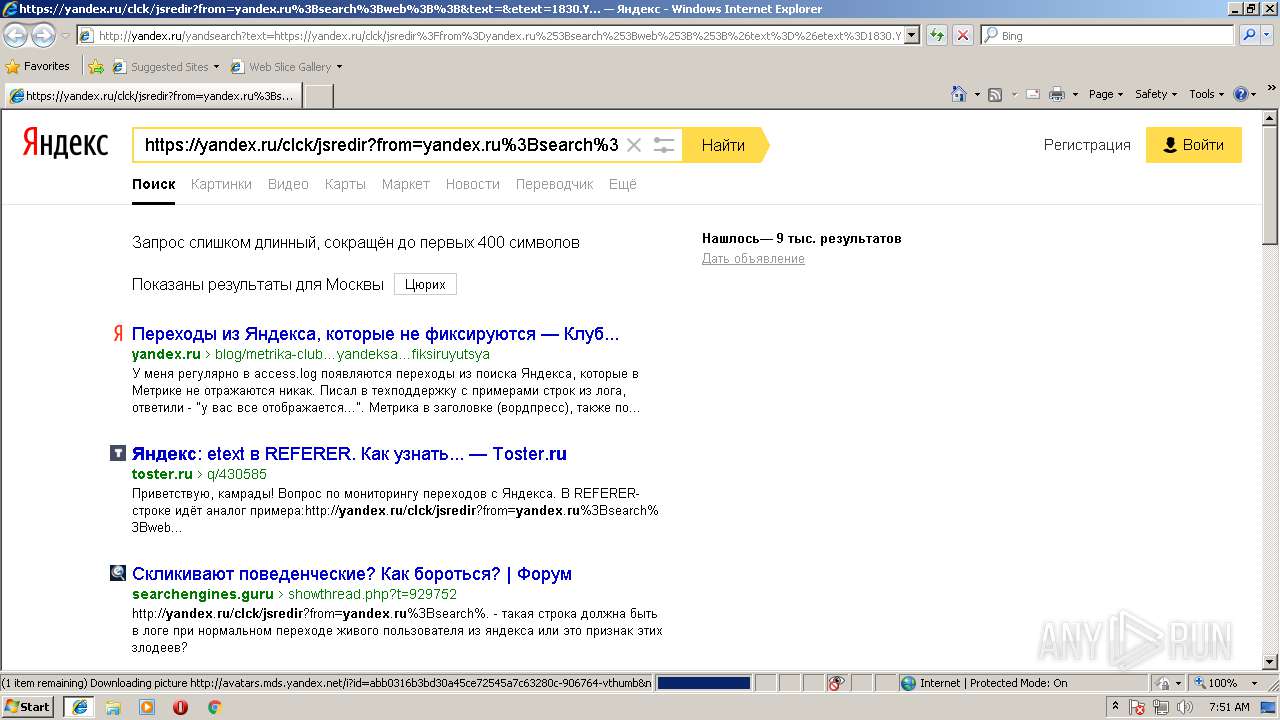Open the Favorites star button
The image size is (1280, 720).
(x=38, y=67)
